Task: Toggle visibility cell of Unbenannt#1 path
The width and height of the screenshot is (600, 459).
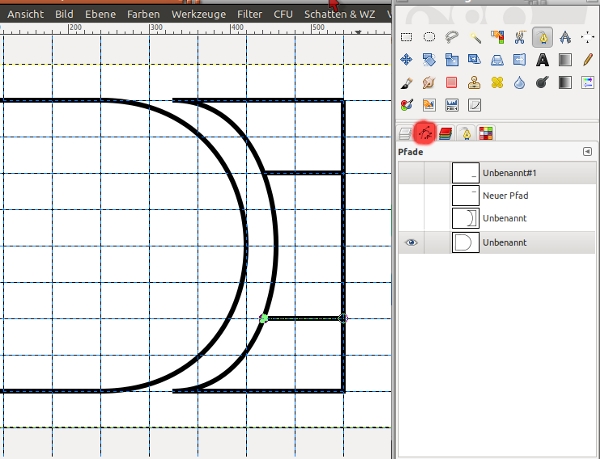Action: click(x=411, y=173)
